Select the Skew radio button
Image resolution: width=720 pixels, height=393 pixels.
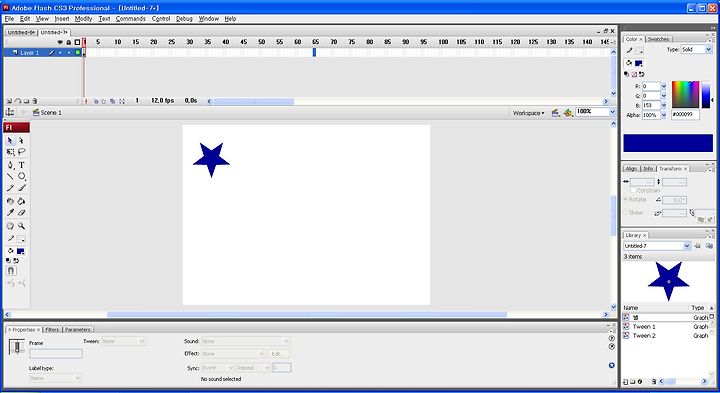[x=625, y=213]
